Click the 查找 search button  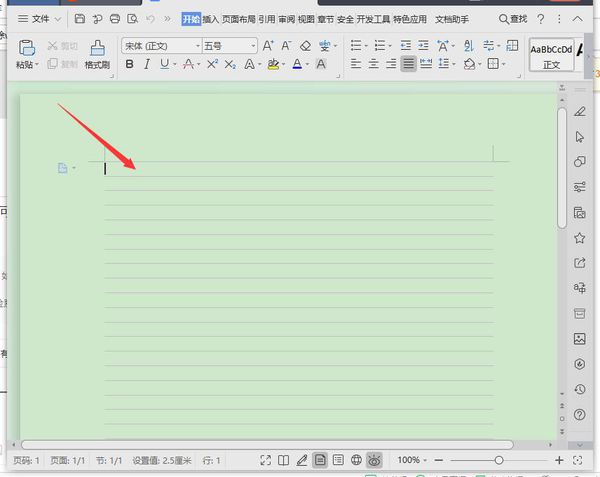click(513, 19)
